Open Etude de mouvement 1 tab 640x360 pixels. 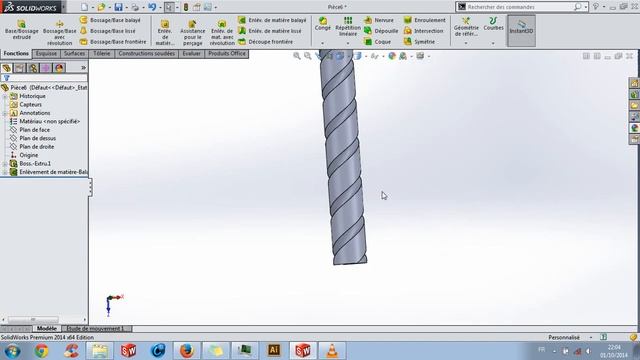coord(96,329)
